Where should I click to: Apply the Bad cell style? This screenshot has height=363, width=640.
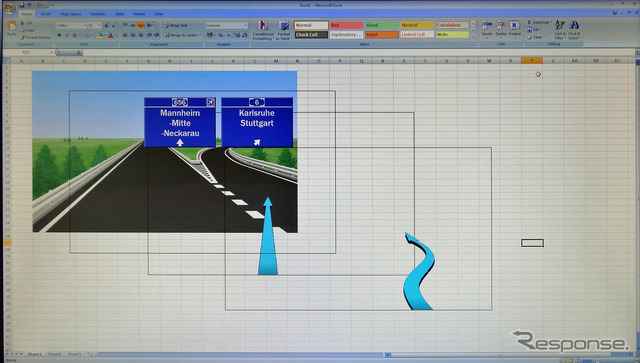(x=347, y=25)
